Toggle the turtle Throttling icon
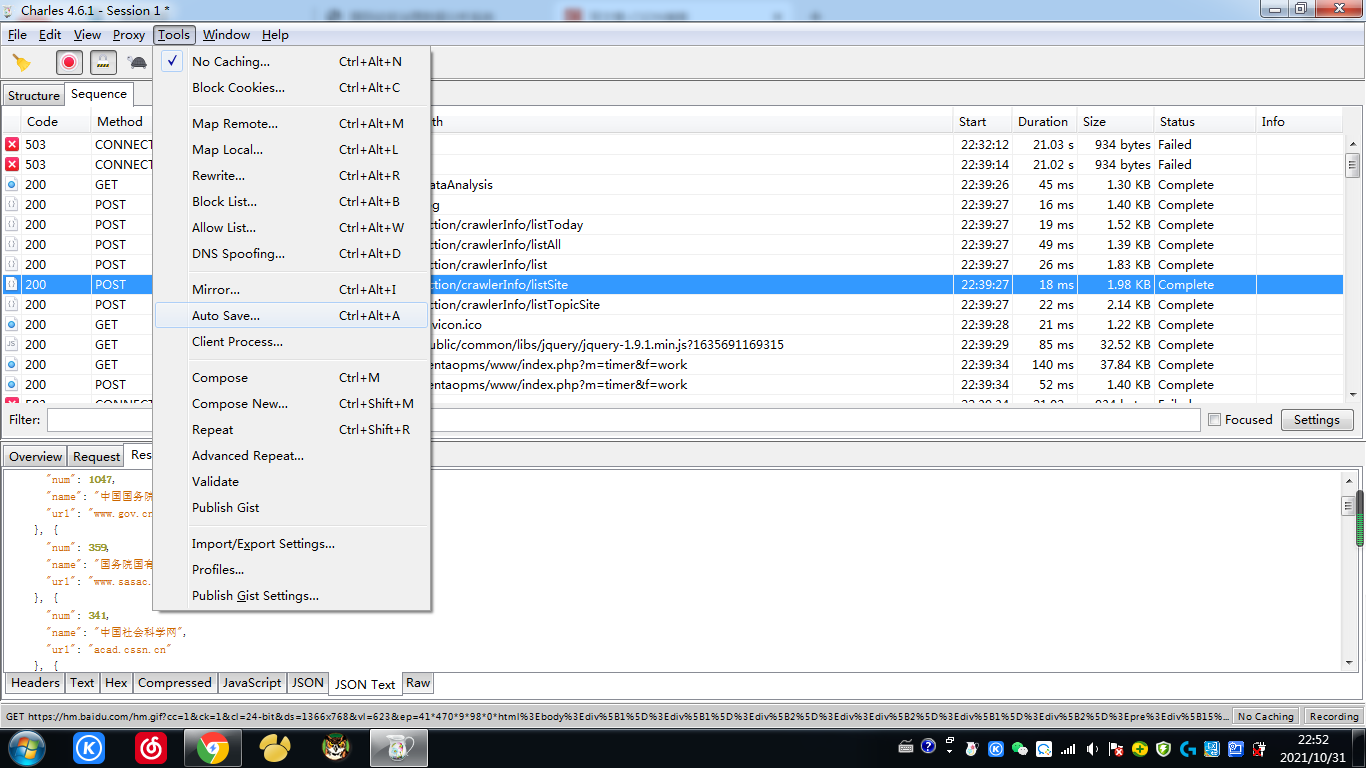Viewport: 1366px width, 768px height. [x=137, y=63]
